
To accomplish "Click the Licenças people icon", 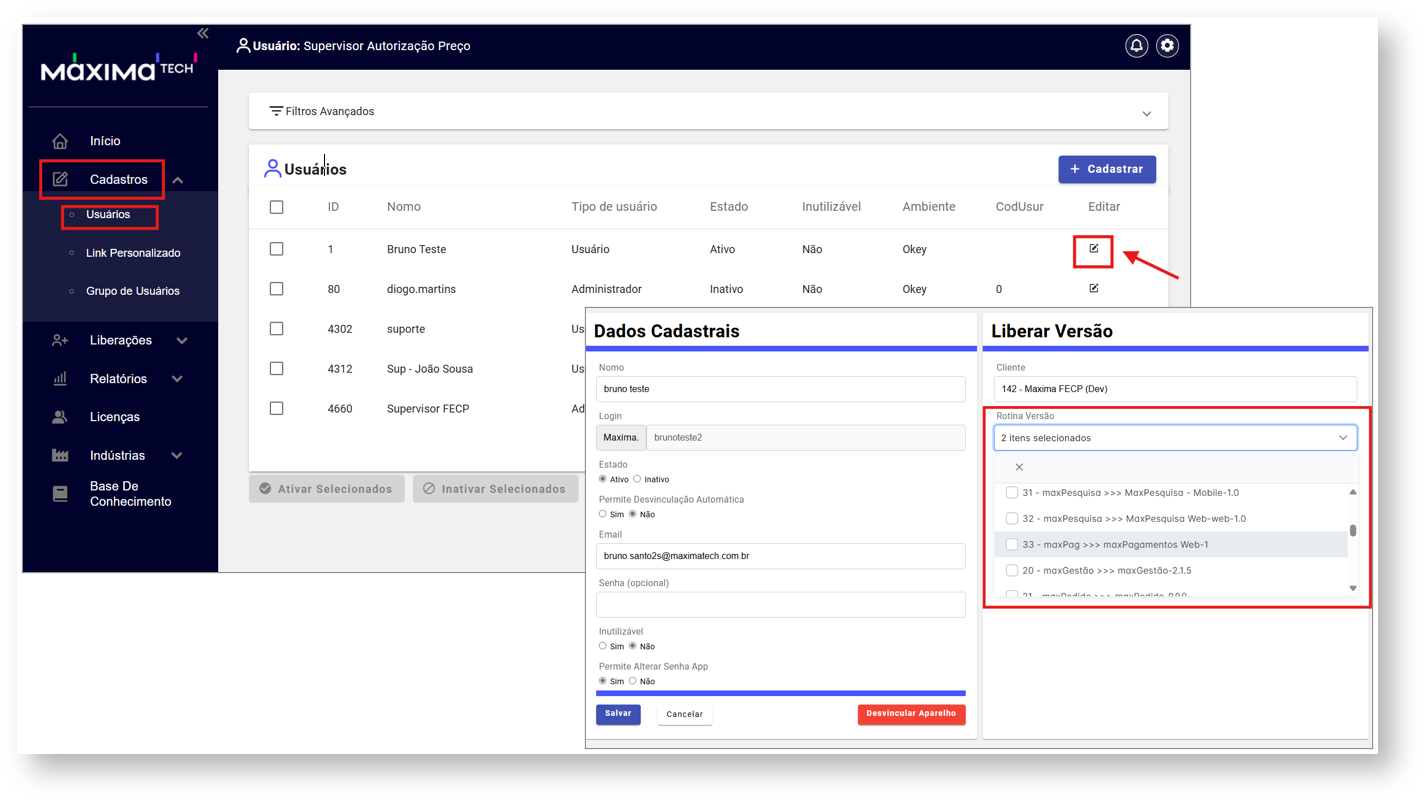I will coord(60,417).
